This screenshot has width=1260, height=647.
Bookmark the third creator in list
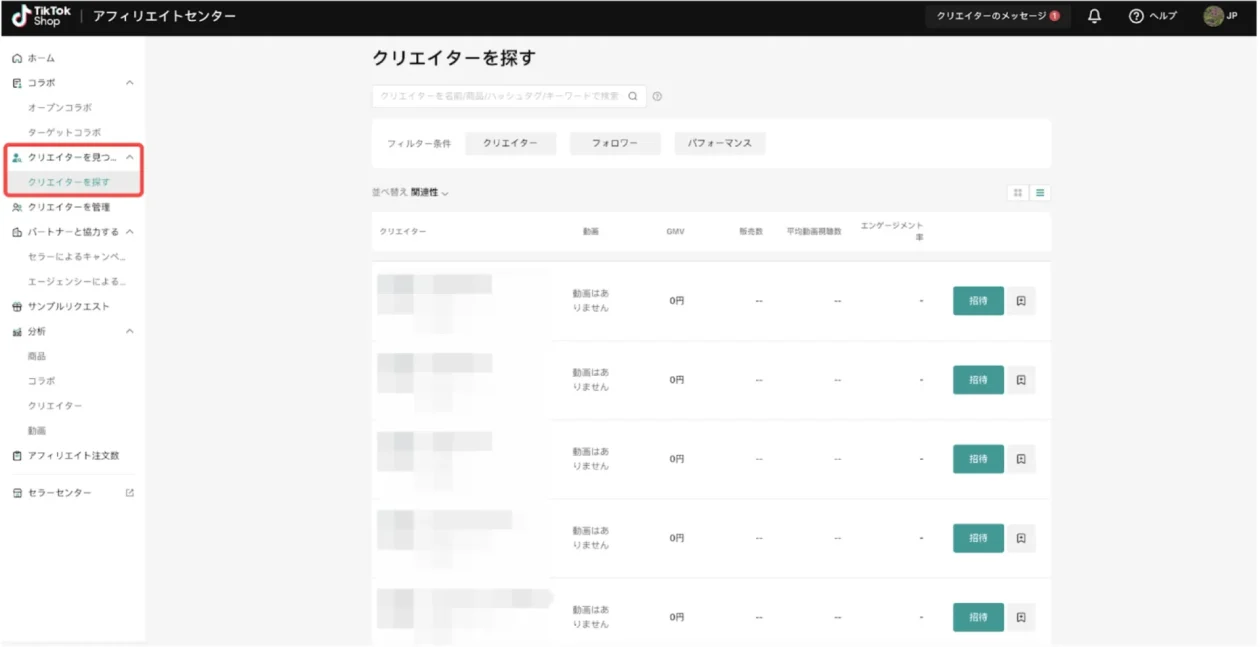click(1020, 459)
